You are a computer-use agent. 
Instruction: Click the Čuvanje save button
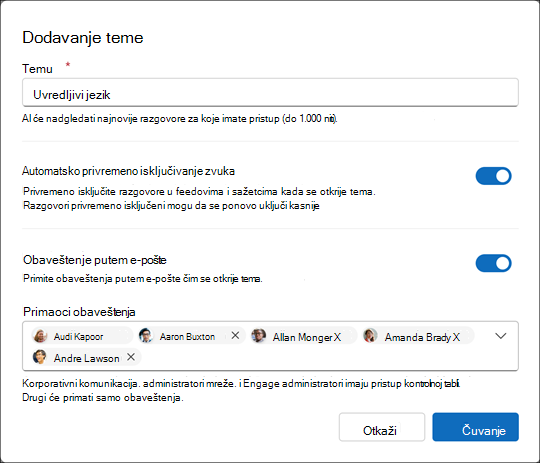click(x=476, y=427)
